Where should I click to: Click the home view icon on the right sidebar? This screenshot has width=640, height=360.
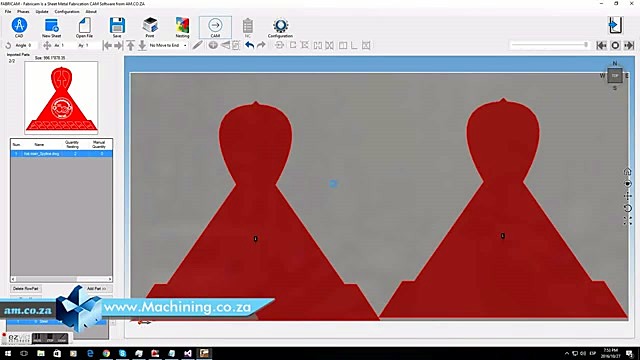627,171
